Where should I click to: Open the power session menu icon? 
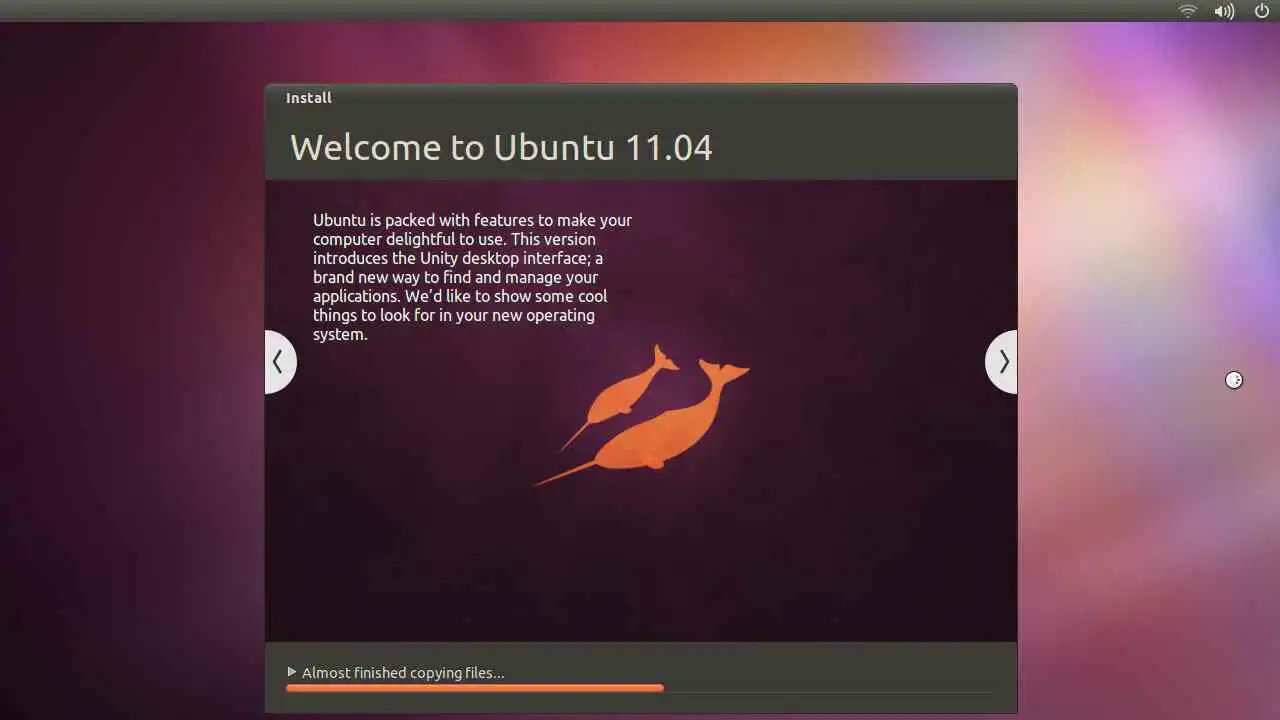click(x=1262, y=11)
